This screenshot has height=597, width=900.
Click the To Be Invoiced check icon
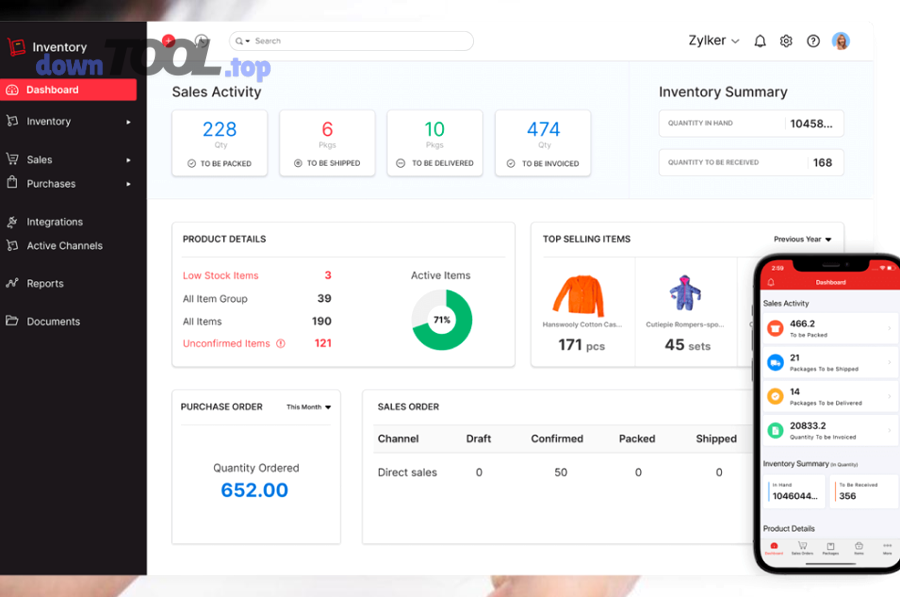[x=511, y=164]
